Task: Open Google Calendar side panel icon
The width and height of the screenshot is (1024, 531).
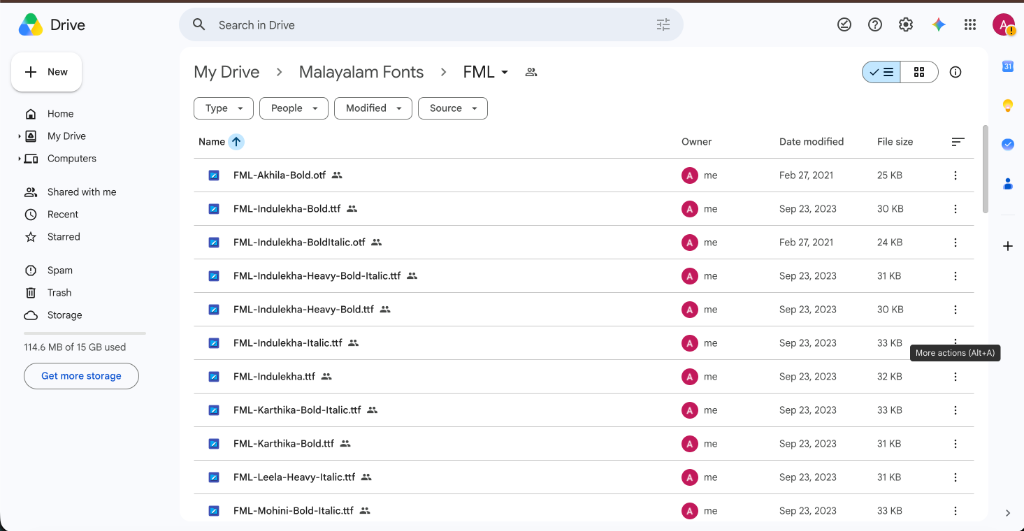Action: pos(1008,67)
